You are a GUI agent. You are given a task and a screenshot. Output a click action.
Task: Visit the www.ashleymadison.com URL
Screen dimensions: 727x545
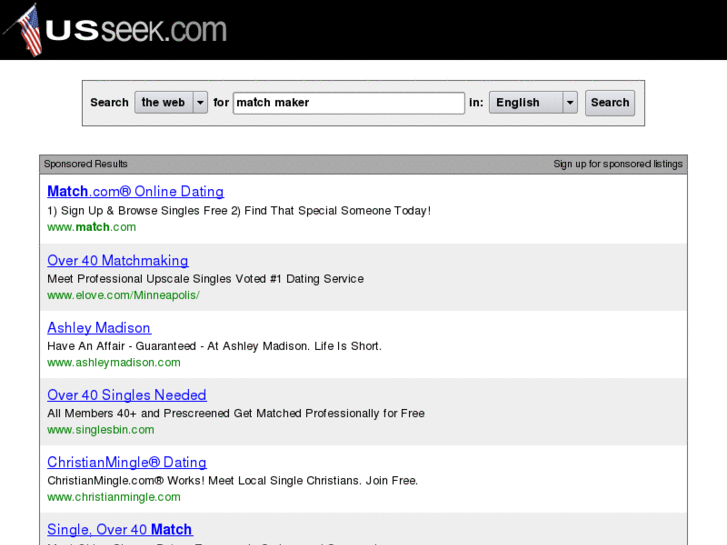point(114,362)
